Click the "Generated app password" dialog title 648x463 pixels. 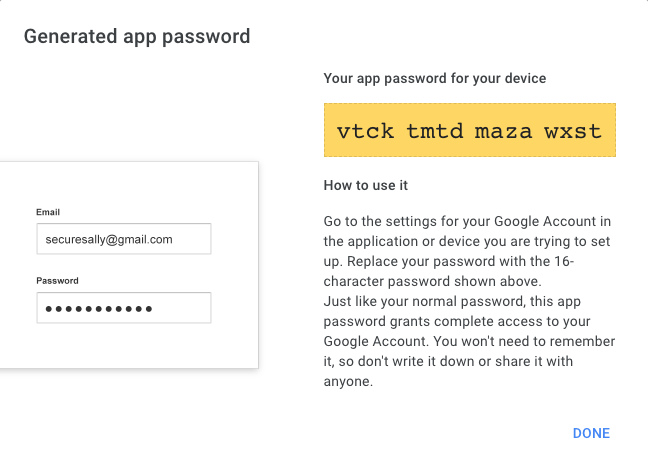137,37
